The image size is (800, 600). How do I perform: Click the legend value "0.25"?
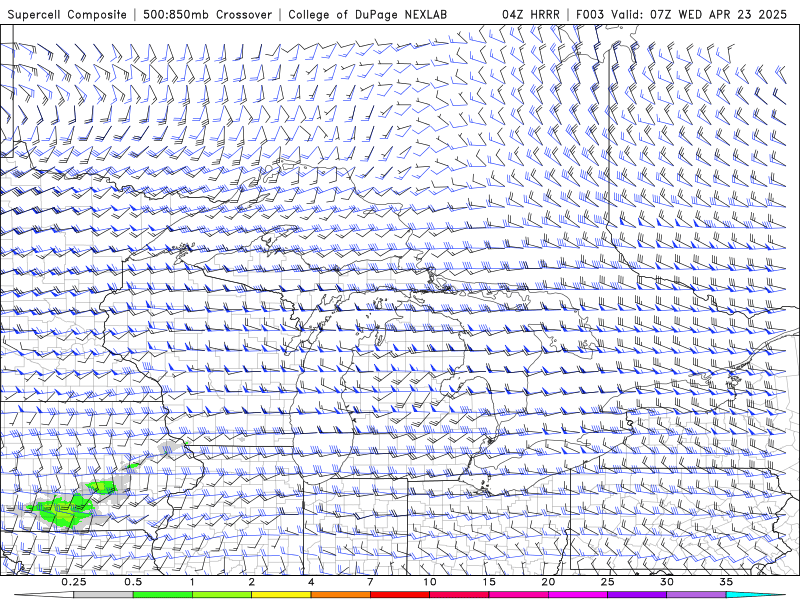(x=73, y=582)
